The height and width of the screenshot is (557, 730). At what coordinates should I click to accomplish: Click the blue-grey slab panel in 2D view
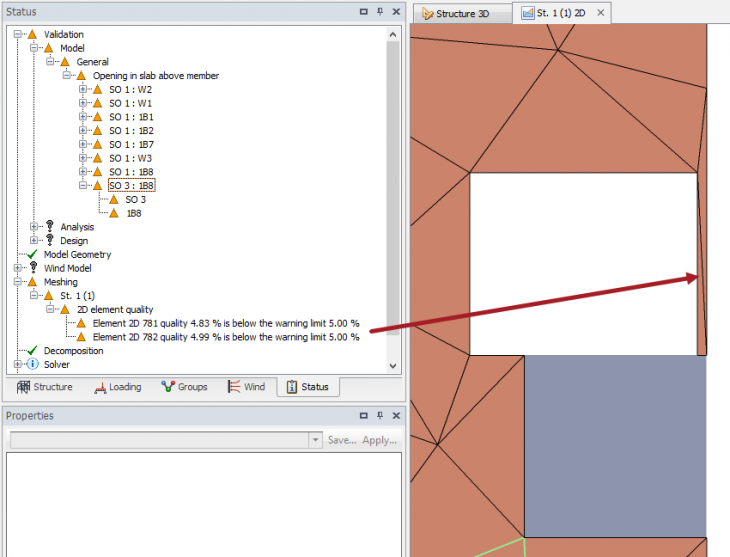(615, 446)
